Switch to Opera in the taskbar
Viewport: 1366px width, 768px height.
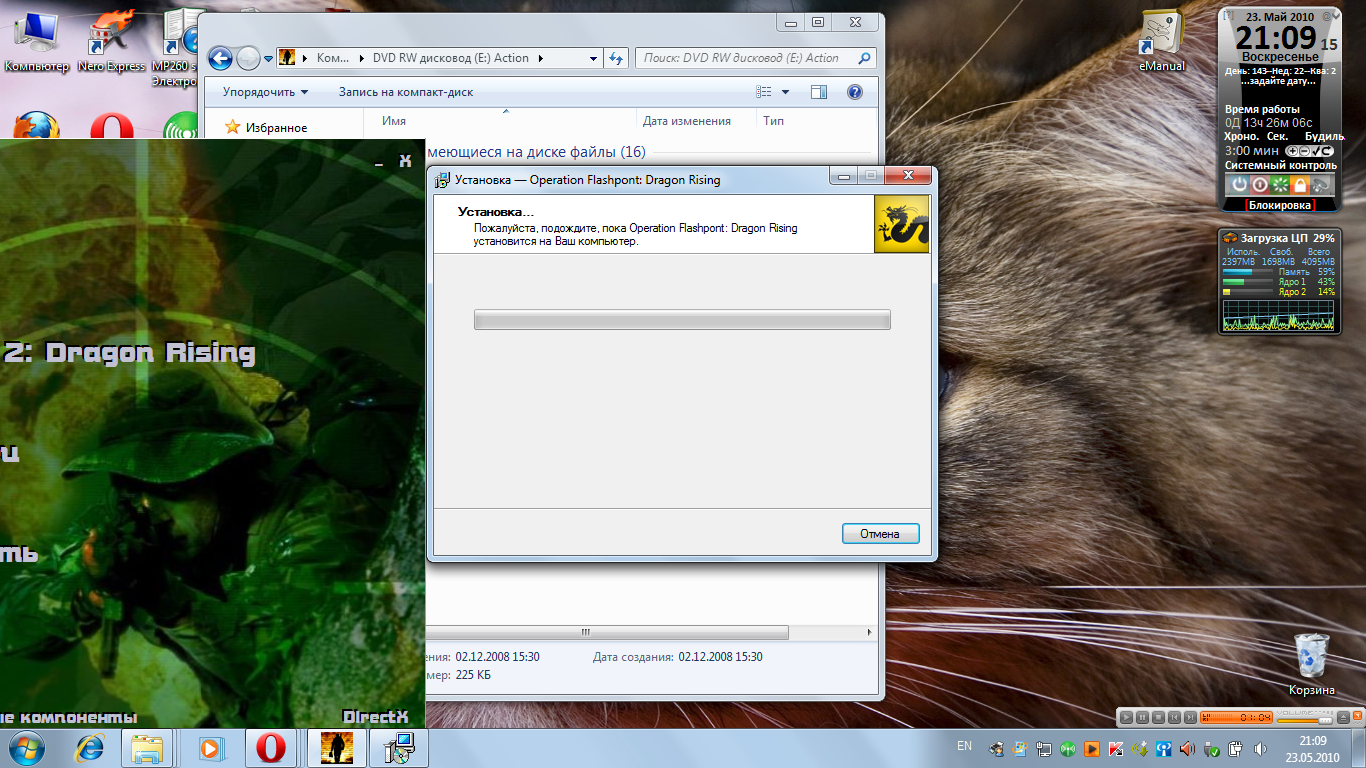[x=270, y=748]
